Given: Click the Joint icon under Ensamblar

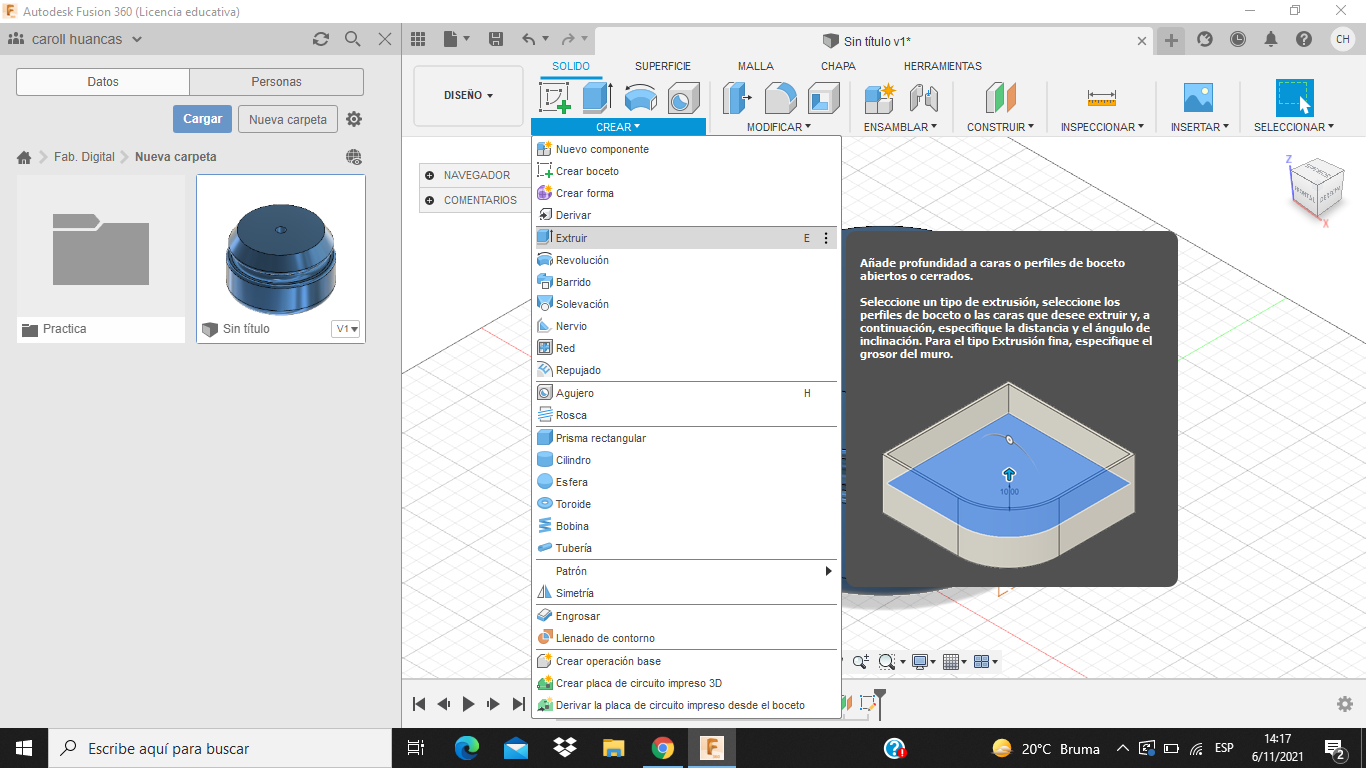Looking at the screenshot, I should [x=923, y=97].
